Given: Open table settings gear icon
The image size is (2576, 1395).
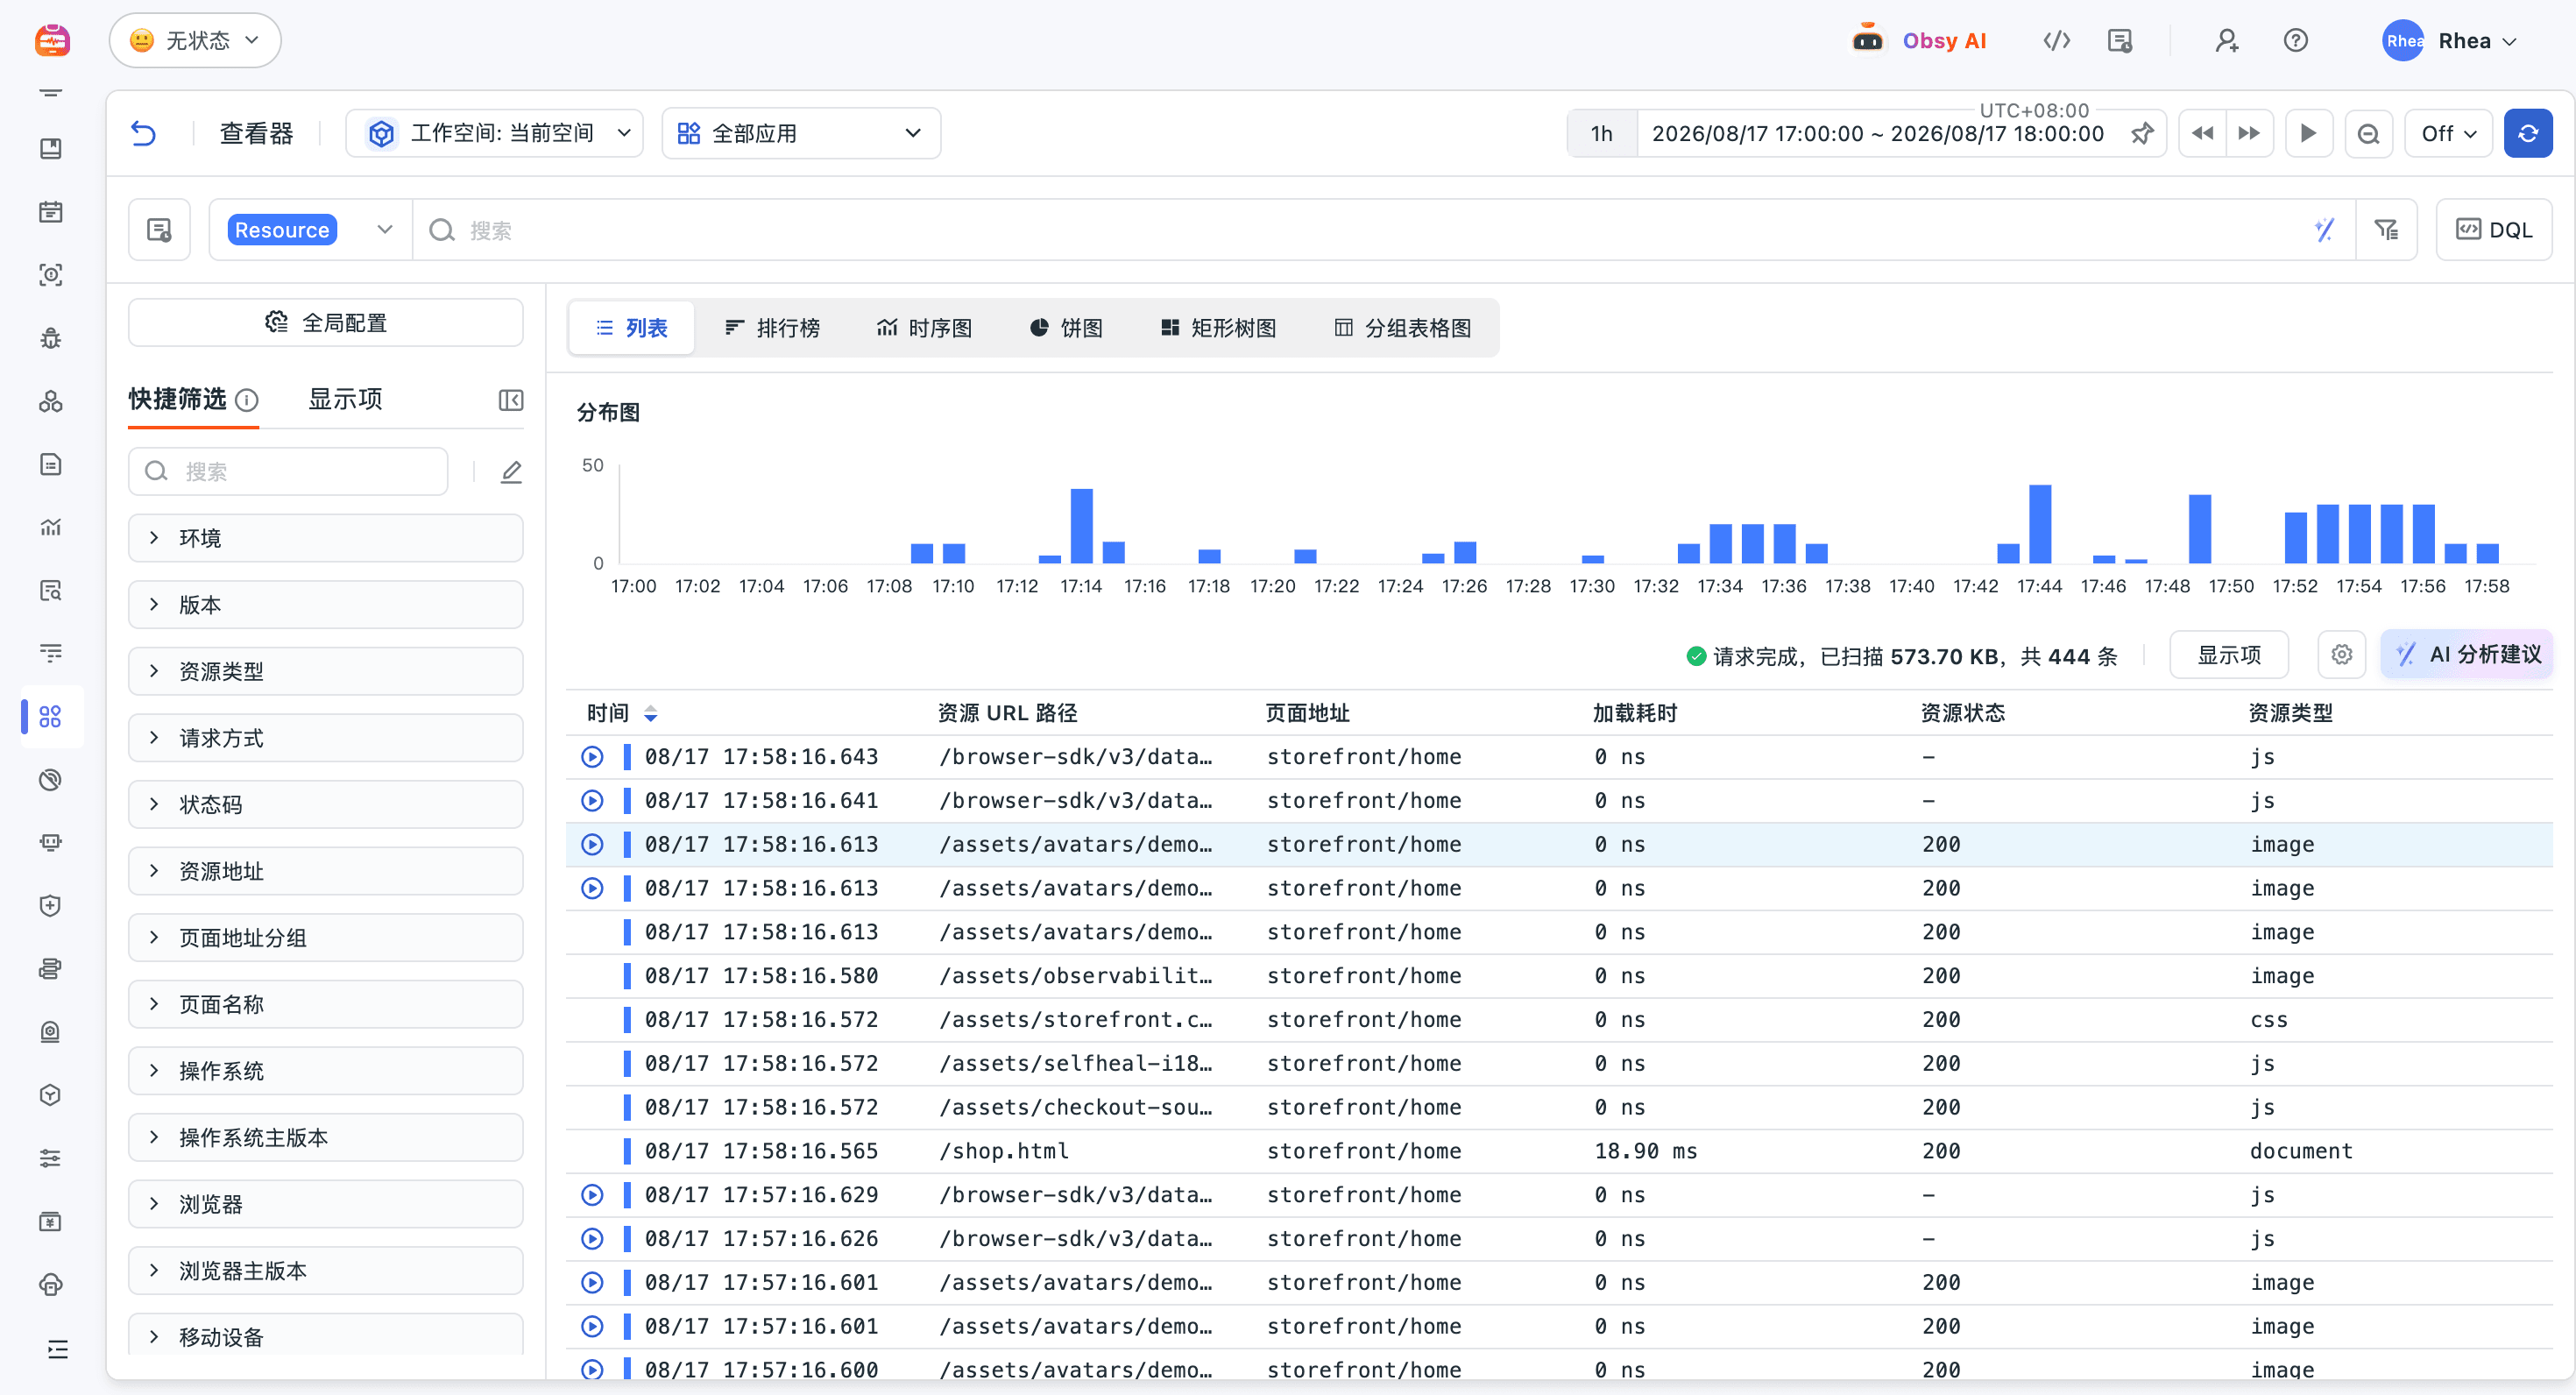Looking at the screenshot, I should click(2341, 655).
